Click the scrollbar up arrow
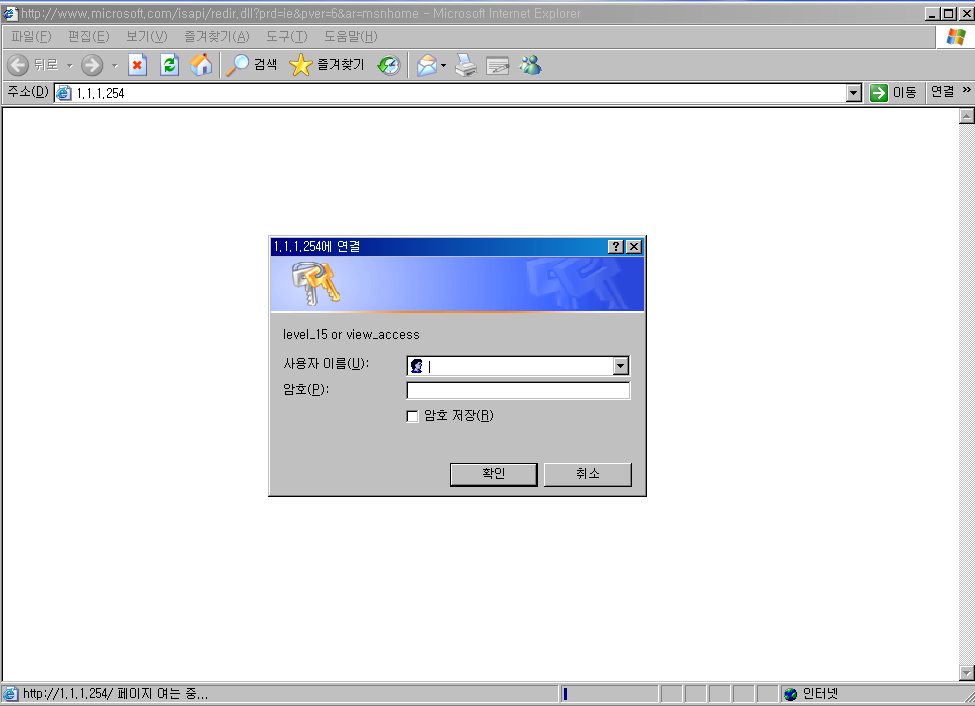 point(966,116)
